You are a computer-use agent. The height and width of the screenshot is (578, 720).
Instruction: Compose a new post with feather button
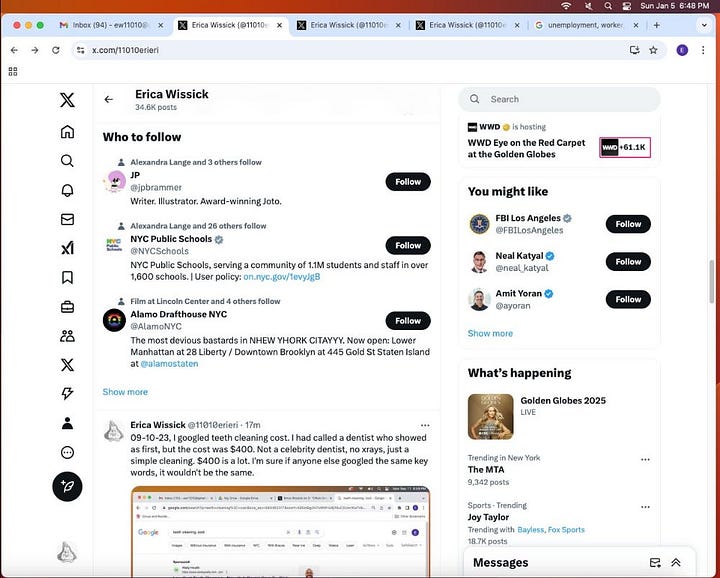67,487
